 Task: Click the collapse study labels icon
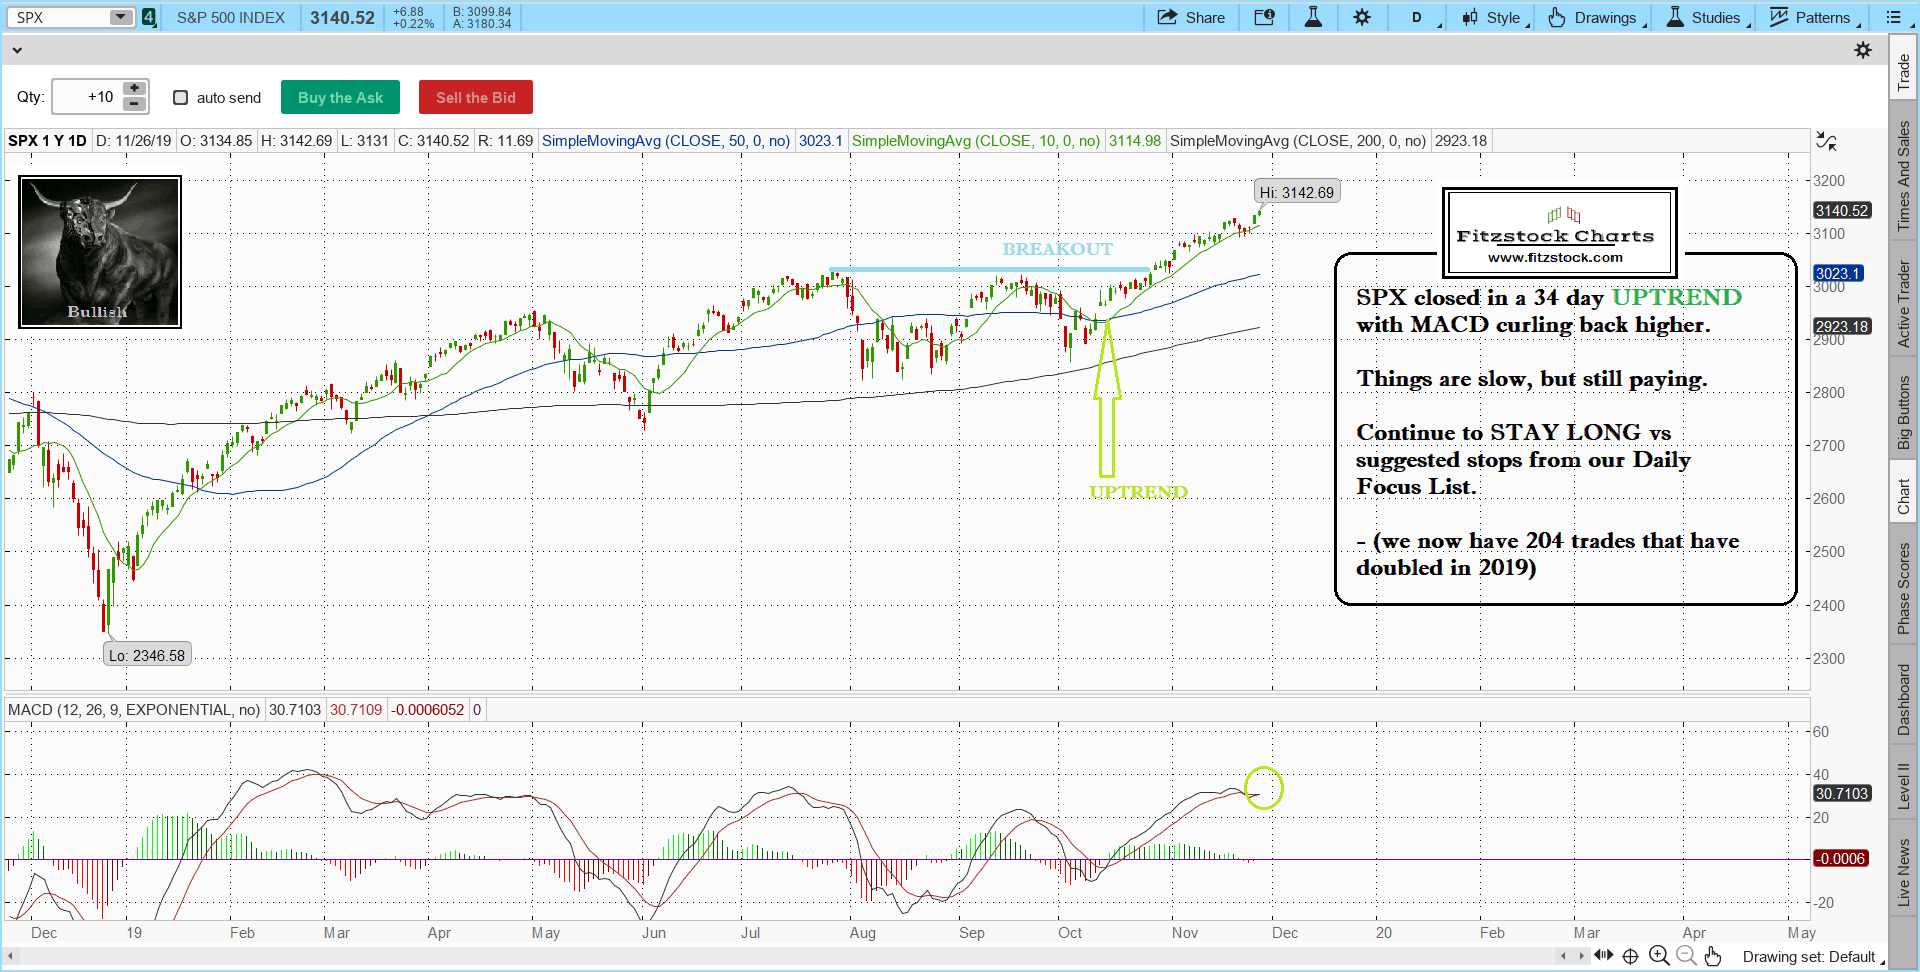(x=1826, y=141)
